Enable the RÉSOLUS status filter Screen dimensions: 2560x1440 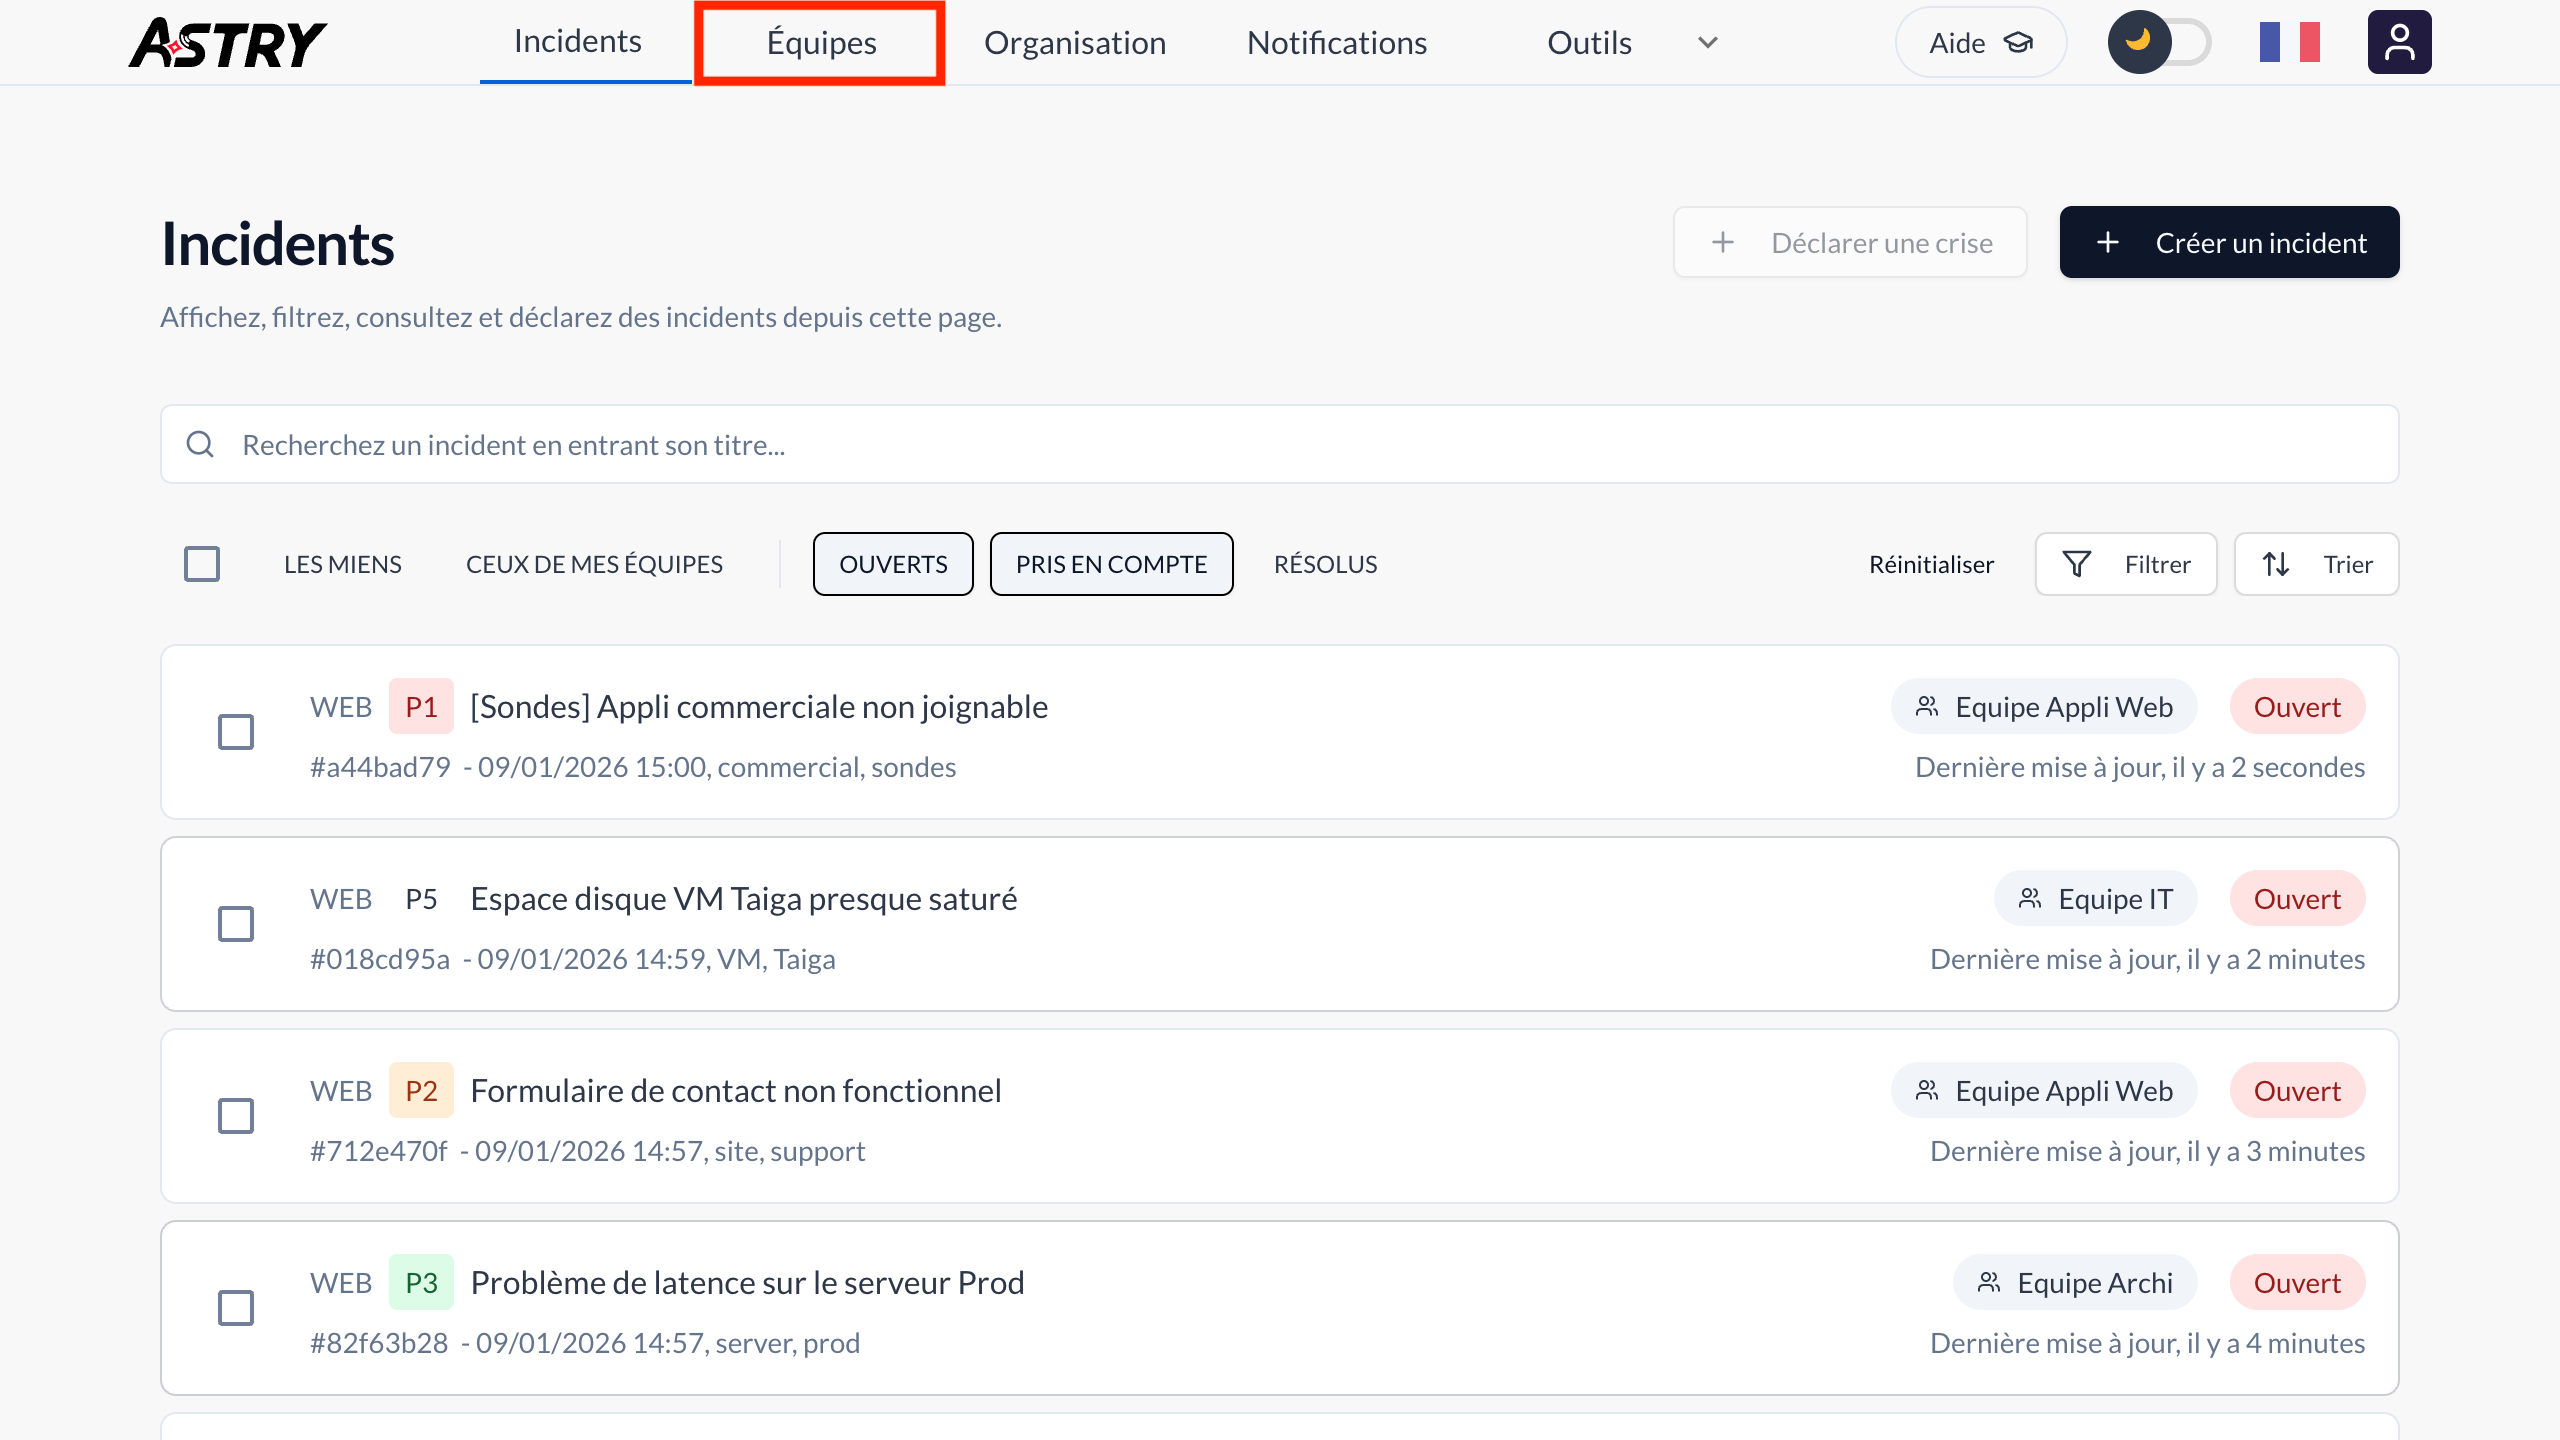point(1325,564)
